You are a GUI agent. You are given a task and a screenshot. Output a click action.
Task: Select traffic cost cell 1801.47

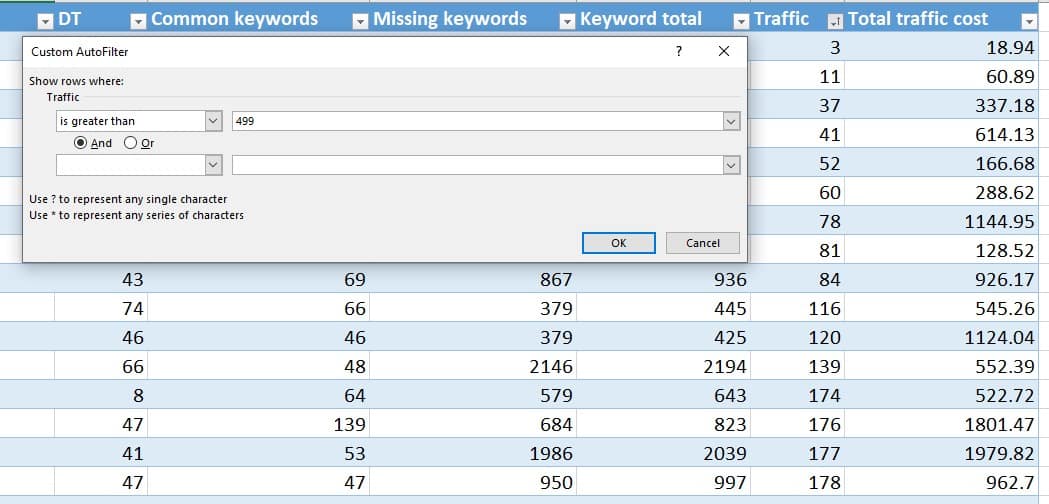pos(942,424)
